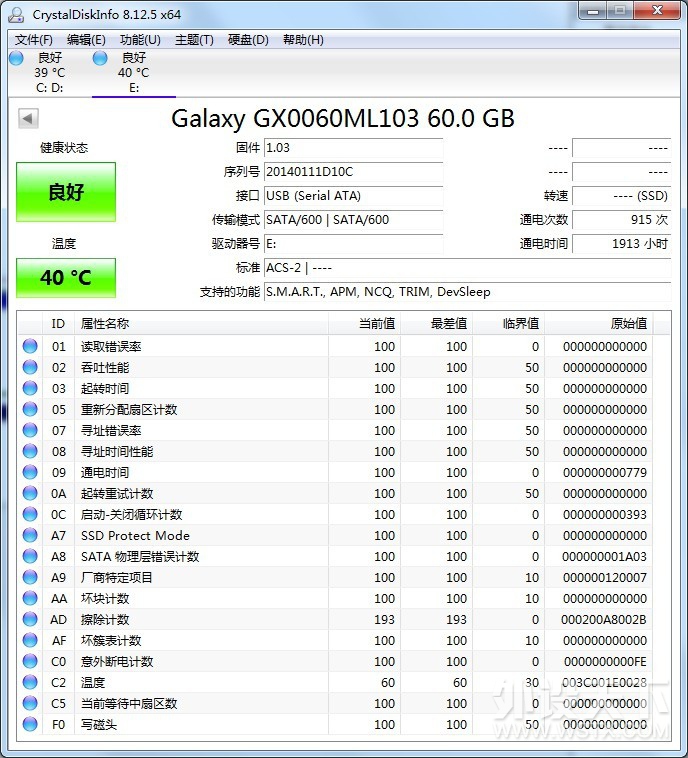Click the CrystalDiskInfo app icon in title bar

(16, 13)
